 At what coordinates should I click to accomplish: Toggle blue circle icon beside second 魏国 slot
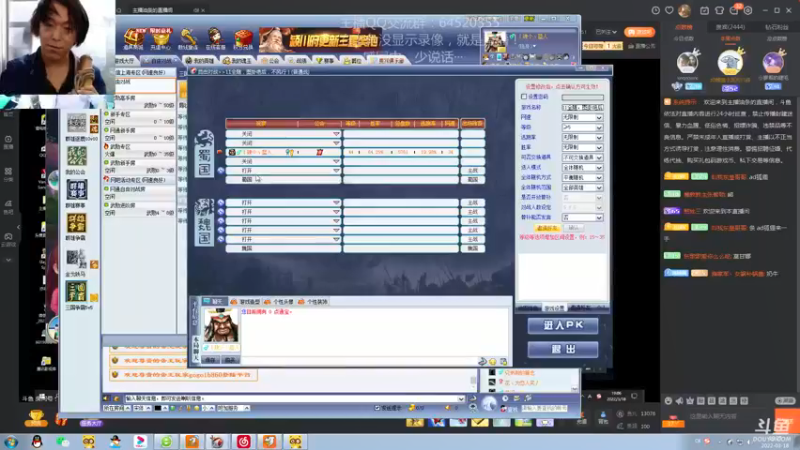221,212
